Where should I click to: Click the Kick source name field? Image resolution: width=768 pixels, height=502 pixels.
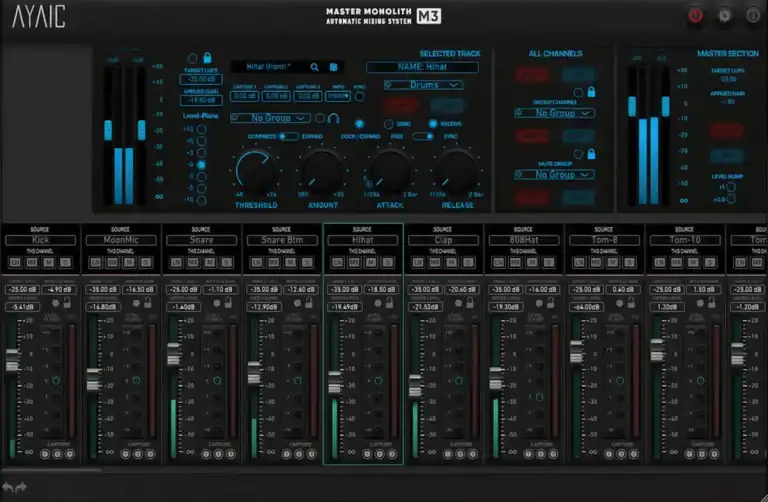point(40,240)
